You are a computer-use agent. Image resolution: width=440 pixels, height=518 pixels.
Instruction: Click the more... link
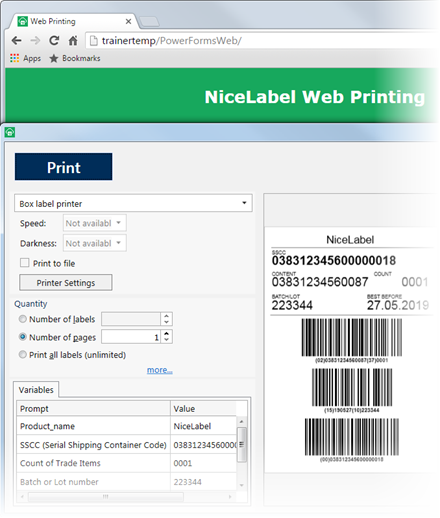coord(160,370)
